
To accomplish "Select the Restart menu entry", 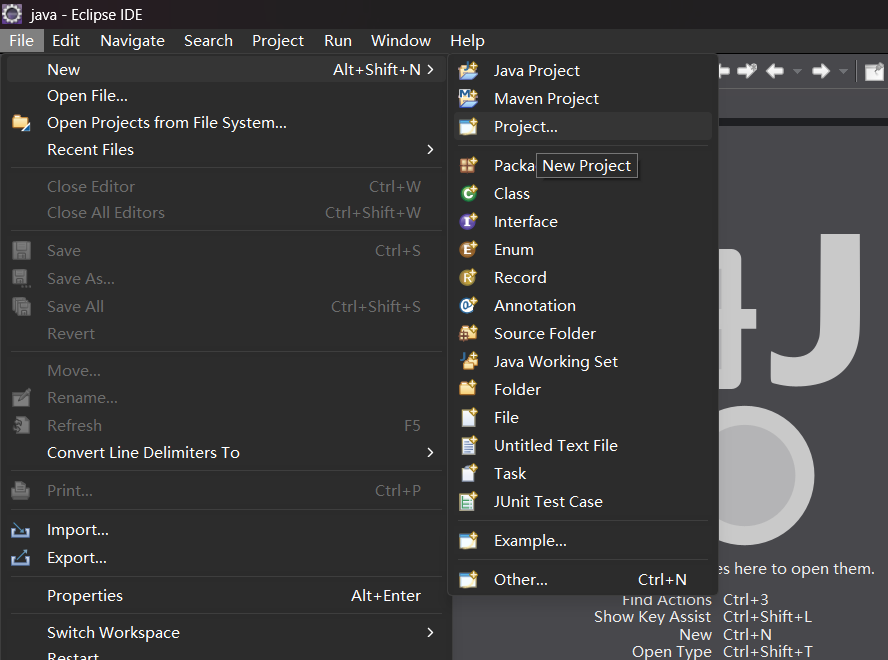I will (x=225, y=655).
